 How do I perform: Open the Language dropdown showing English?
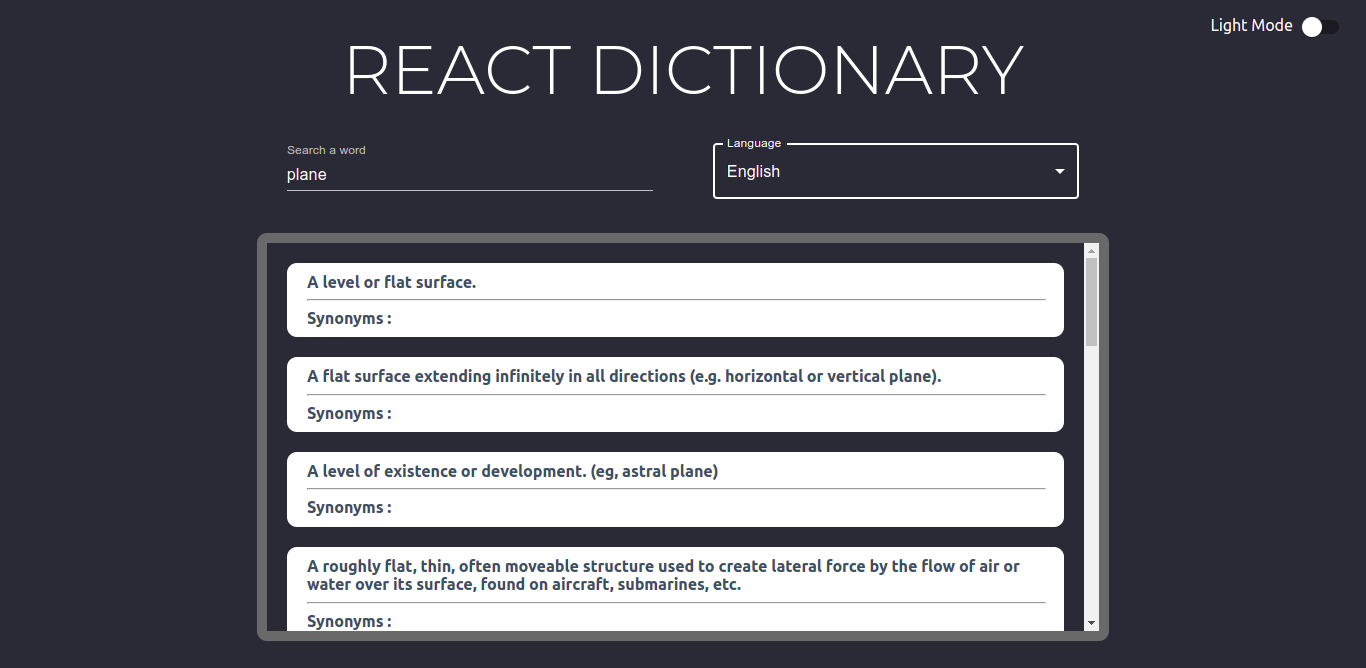(x=880, y=172)
